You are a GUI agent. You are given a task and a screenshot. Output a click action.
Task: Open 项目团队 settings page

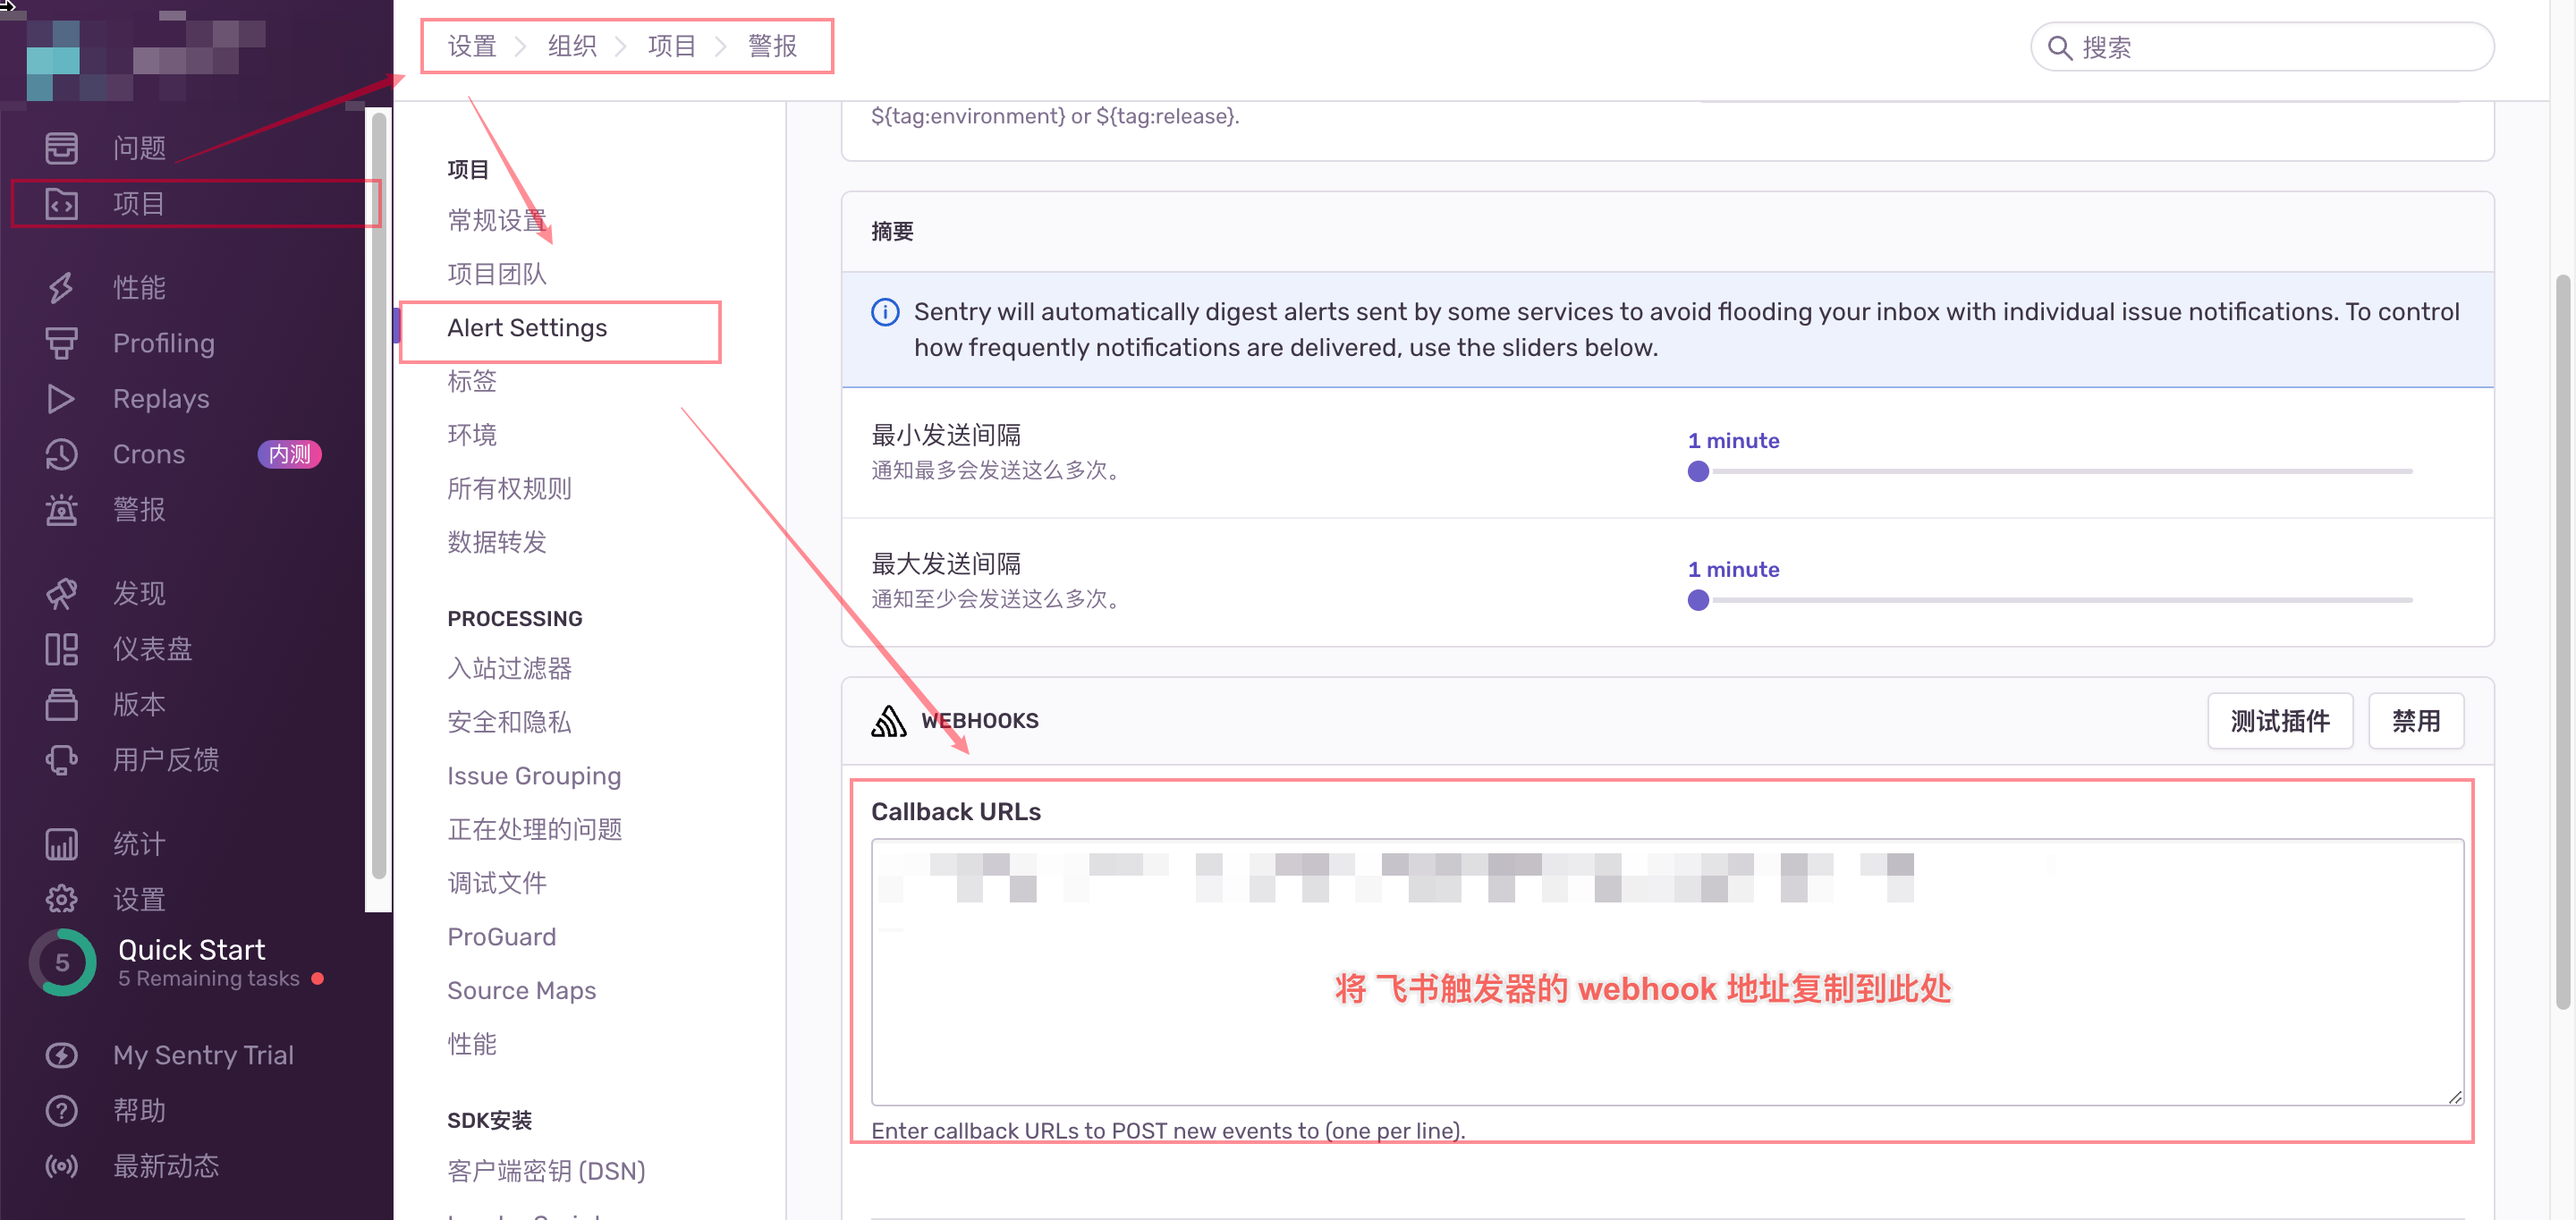[497, 274]
